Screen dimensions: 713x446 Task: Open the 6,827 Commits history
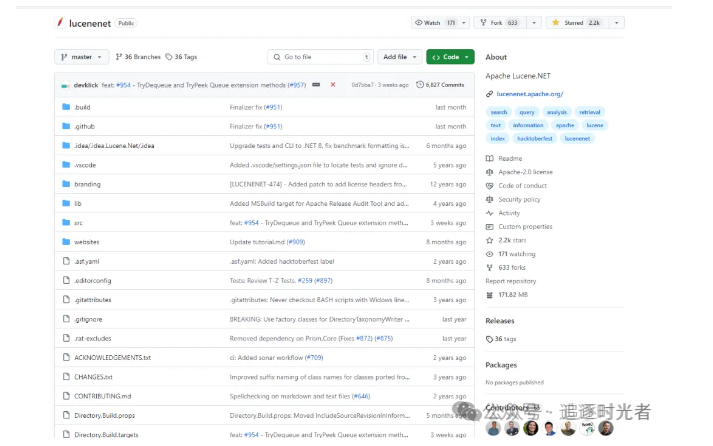[x=440, y=85]
